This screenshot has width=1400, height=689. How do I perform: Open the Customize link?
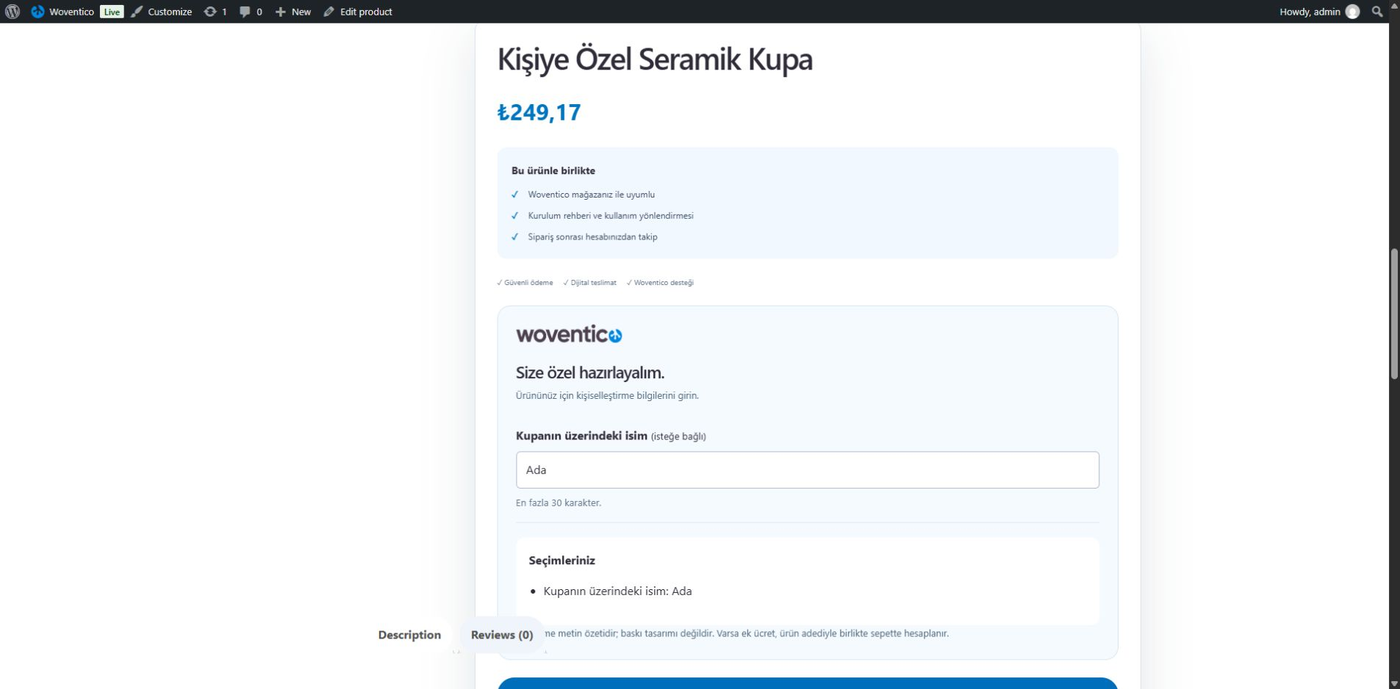[x=161, y=12]
